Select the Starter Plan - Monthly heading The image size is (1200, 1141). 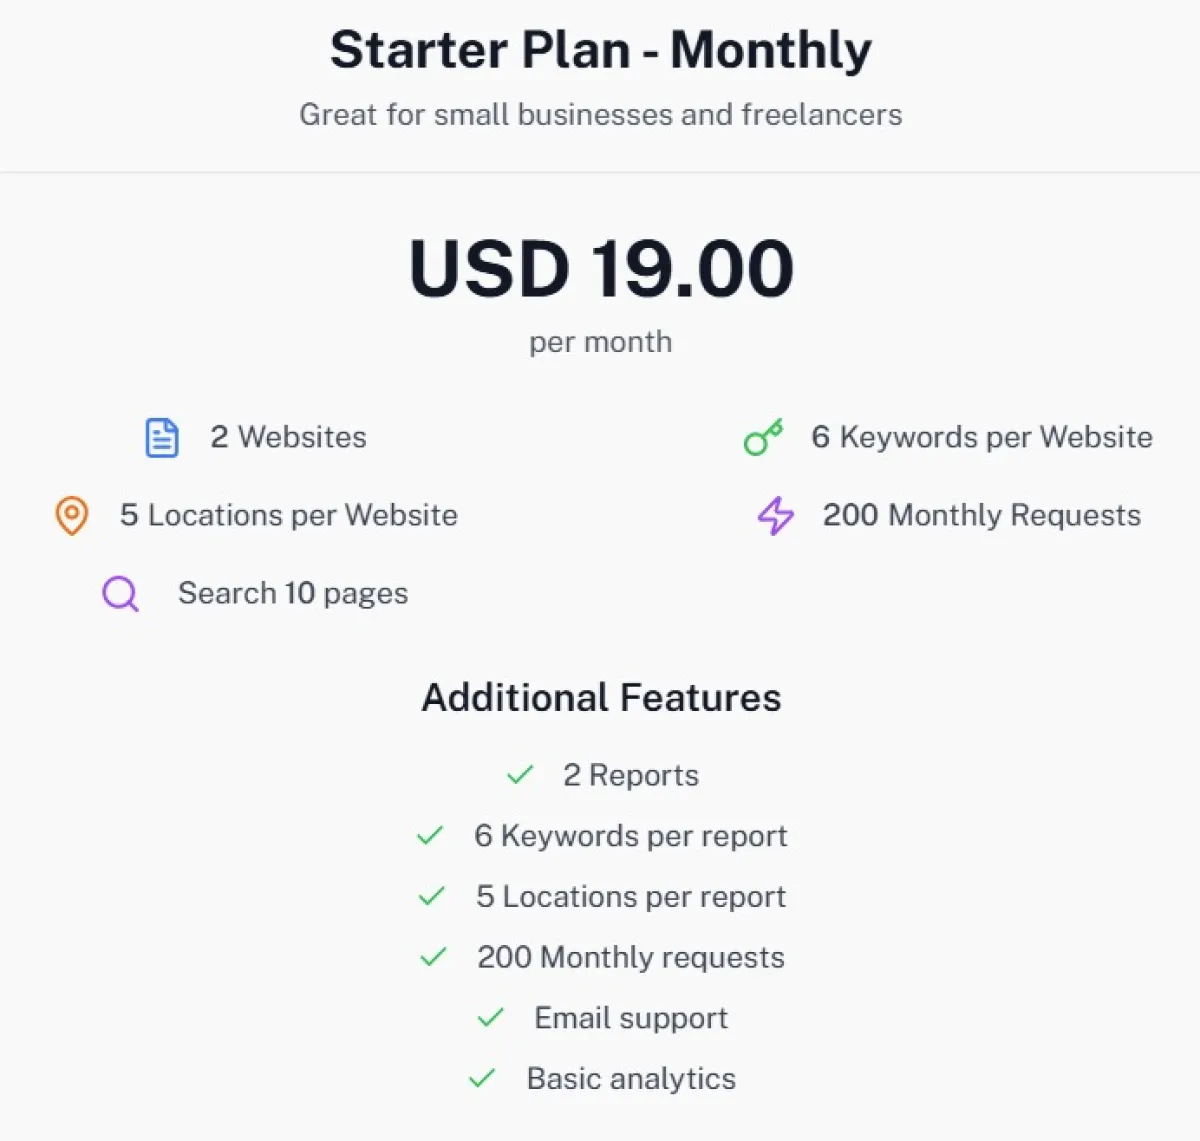point(601,50)
